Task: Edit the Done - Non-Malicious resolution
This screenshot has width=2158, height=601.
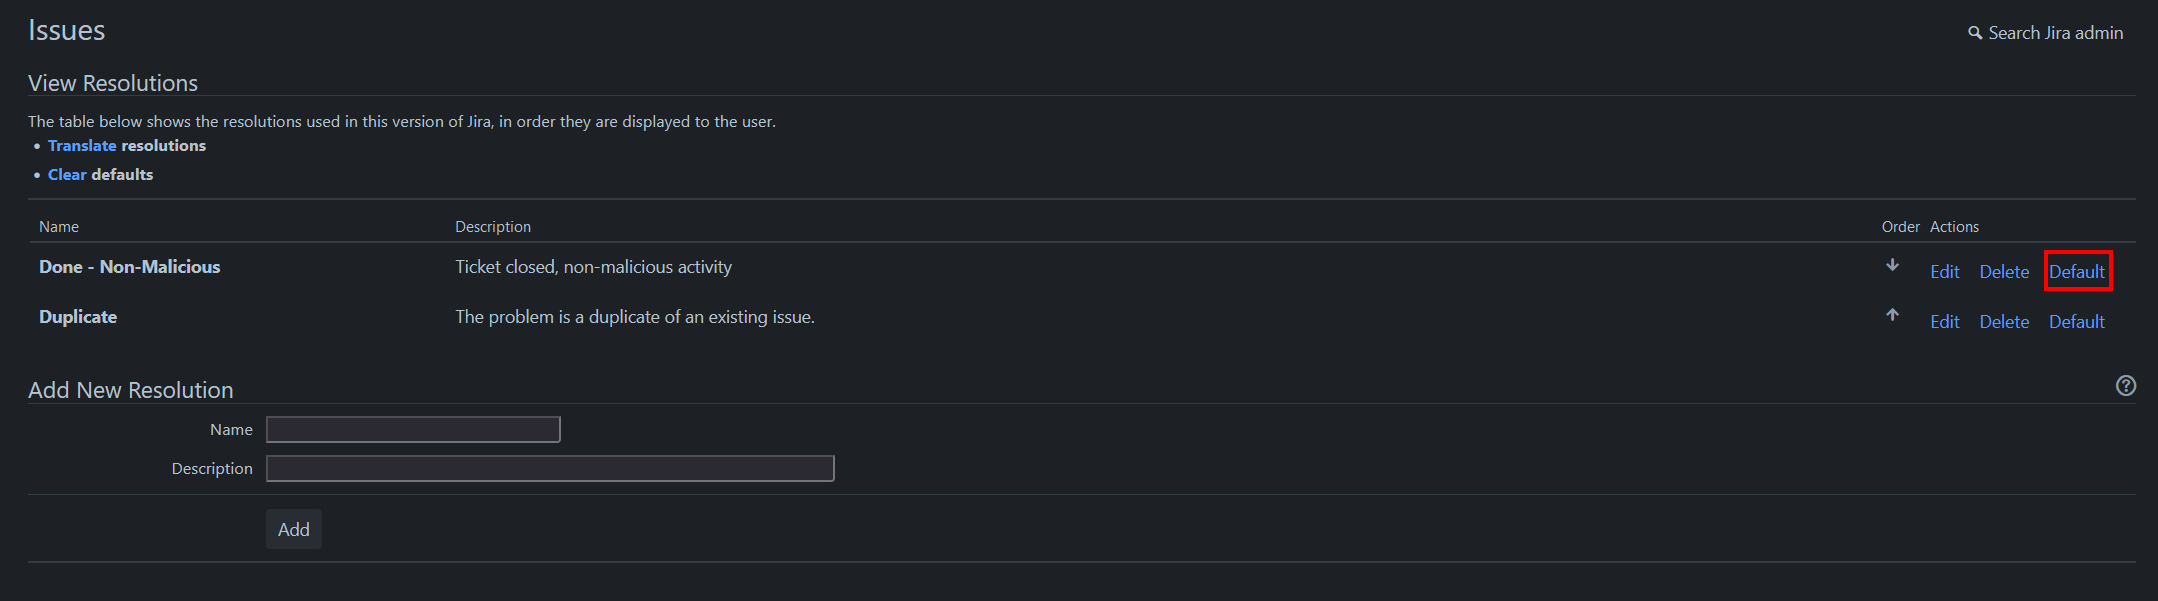Action: click(1944, 272)
